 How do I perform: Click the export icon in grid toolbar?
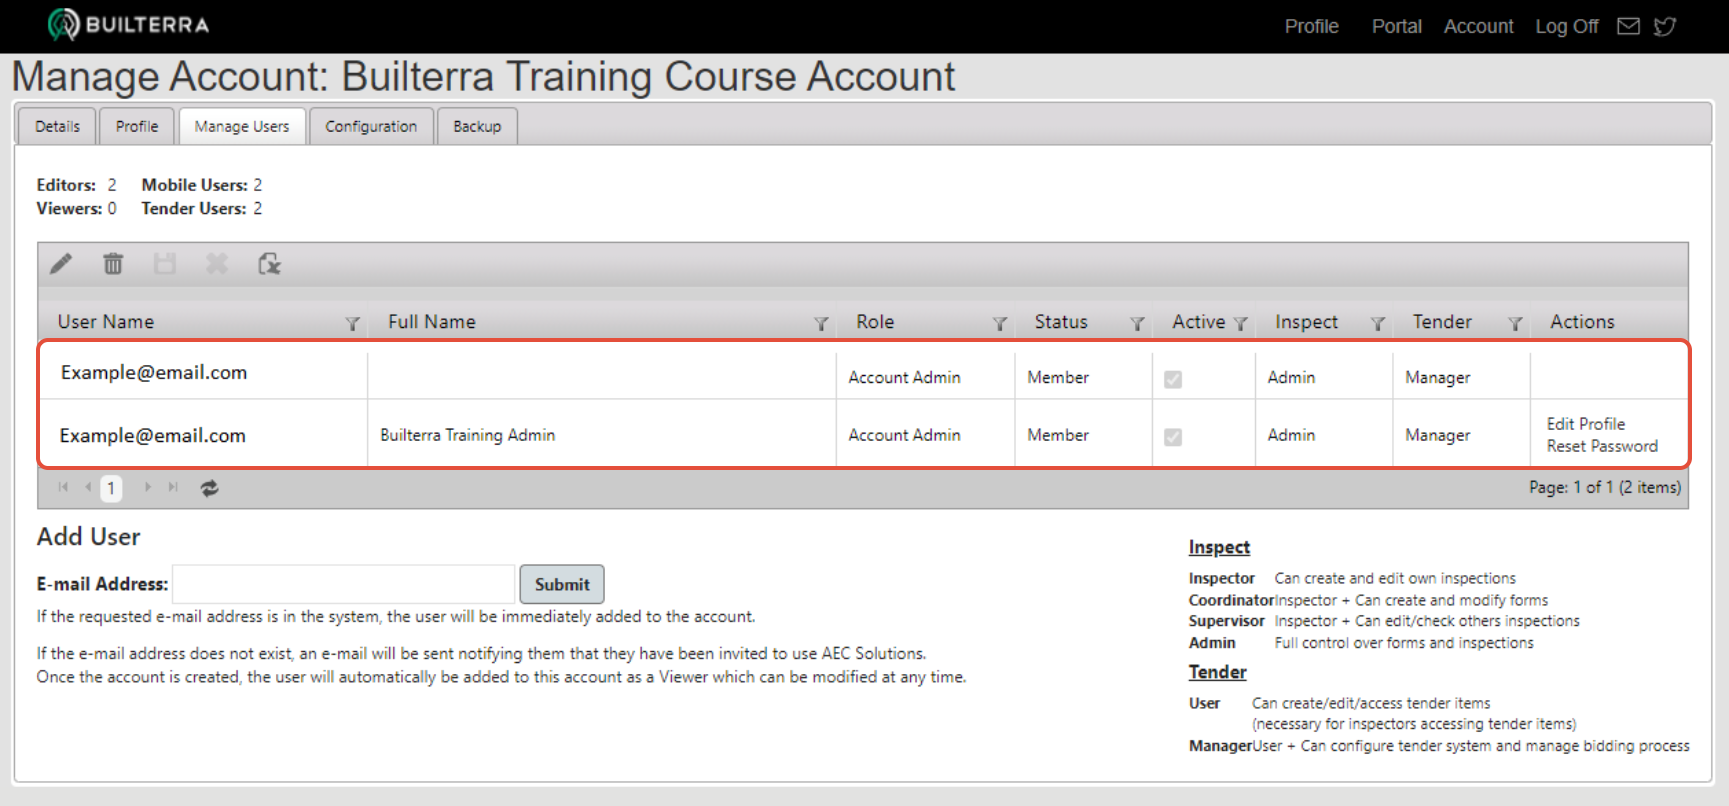click(x=269, y=264)
